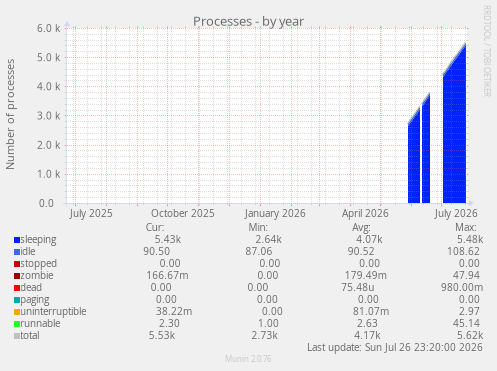Click the stopped legend color swatch
This screenshot has height=371, width=497.
click(x=17, y=264)
